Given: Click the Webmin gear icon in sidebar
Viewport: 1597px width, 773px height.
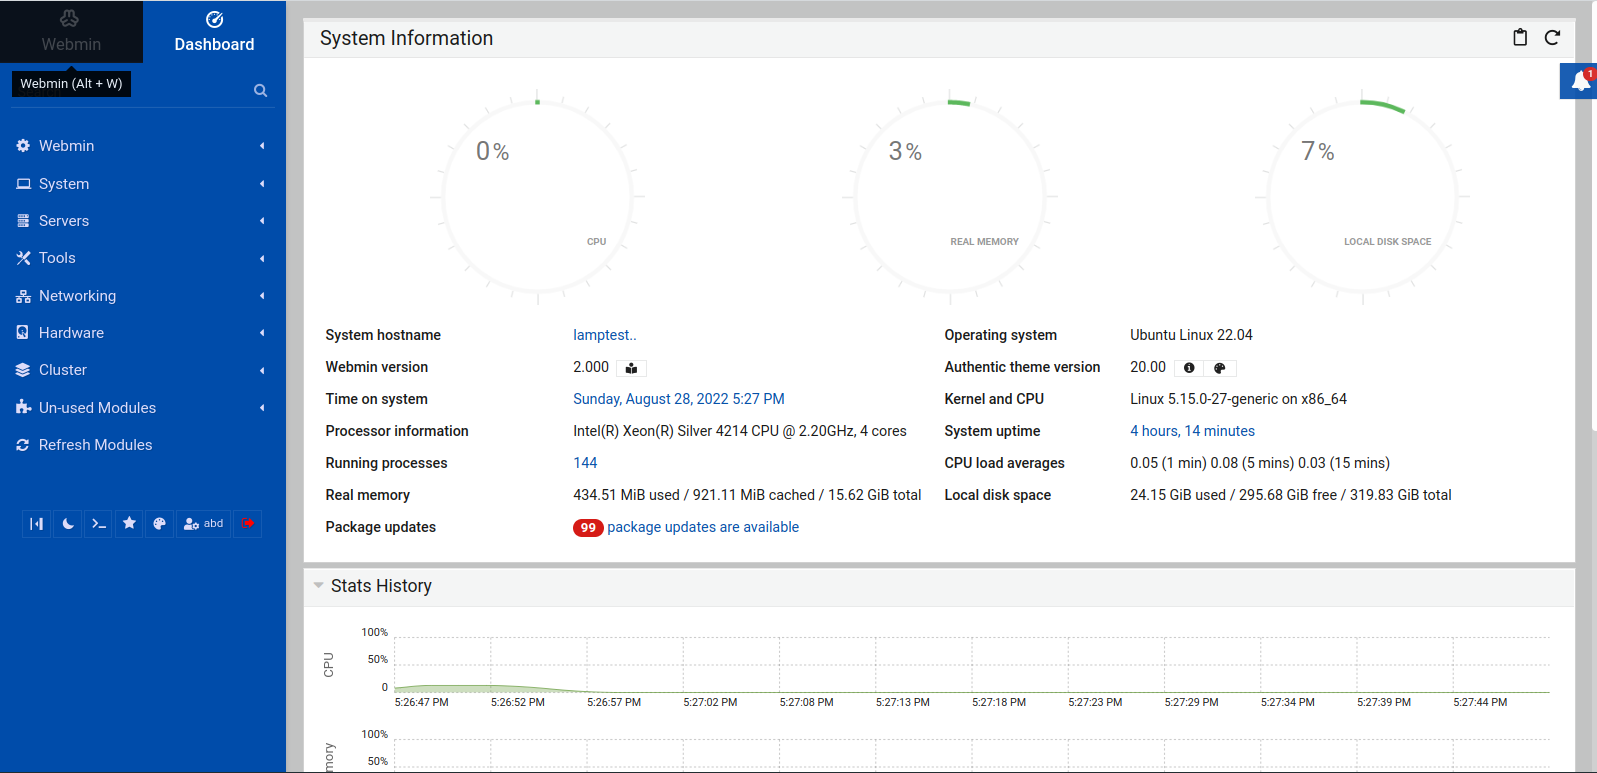Looking at the screenshot, I should (x=23, y=146).
